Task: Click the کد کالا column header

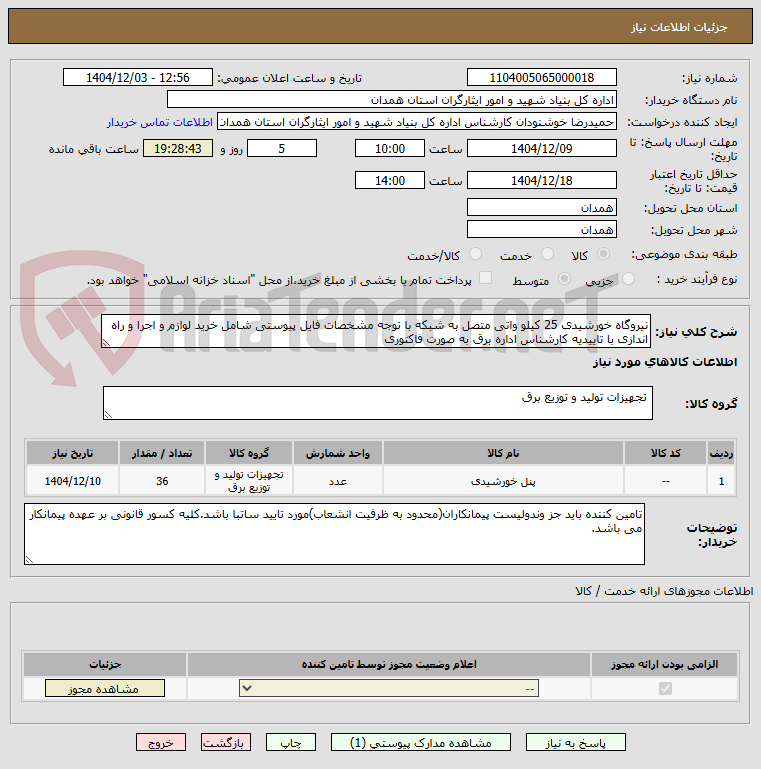Action: tap(665, 453)
